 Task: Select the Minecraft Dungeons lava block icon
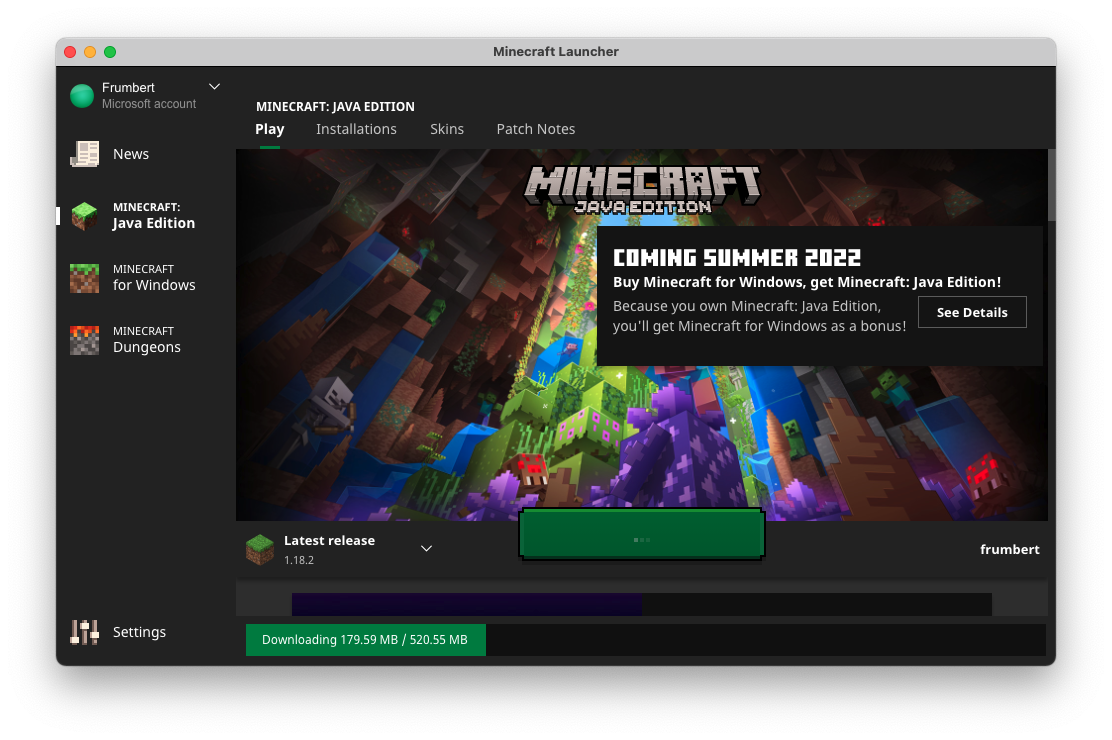(x=84, y=340)
